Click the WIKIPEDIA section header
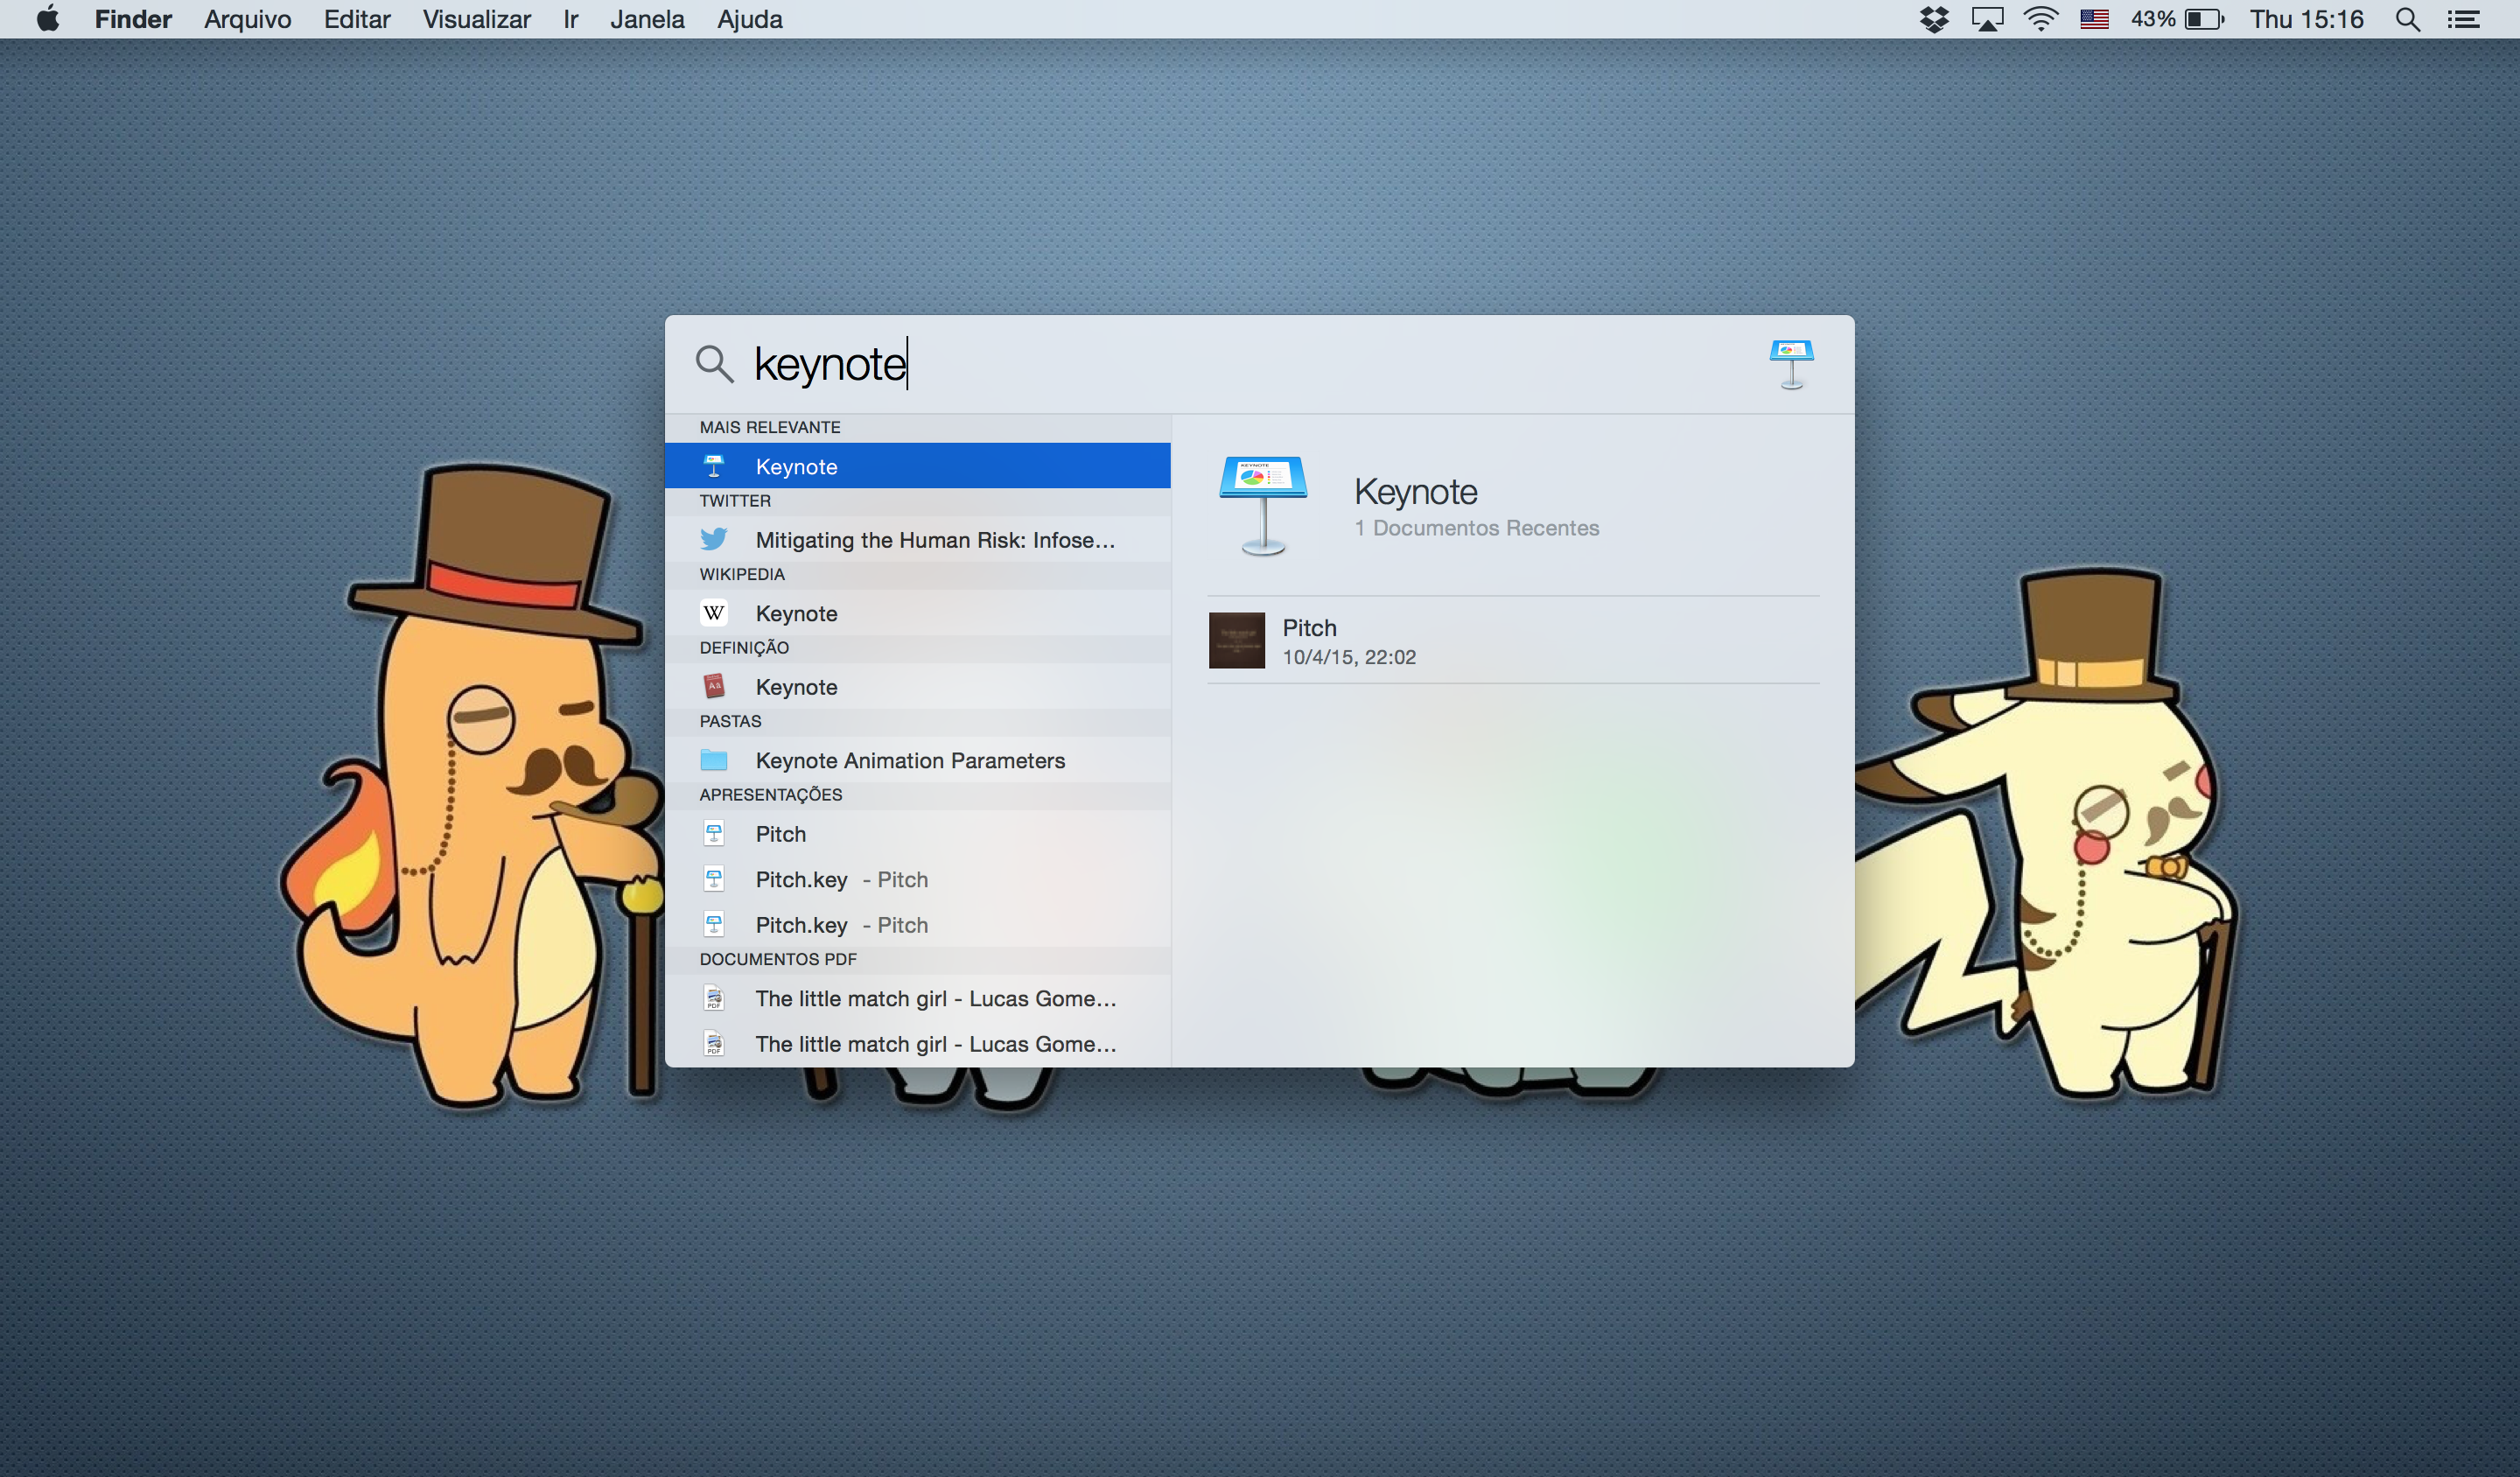 click(x=742, y=574)
